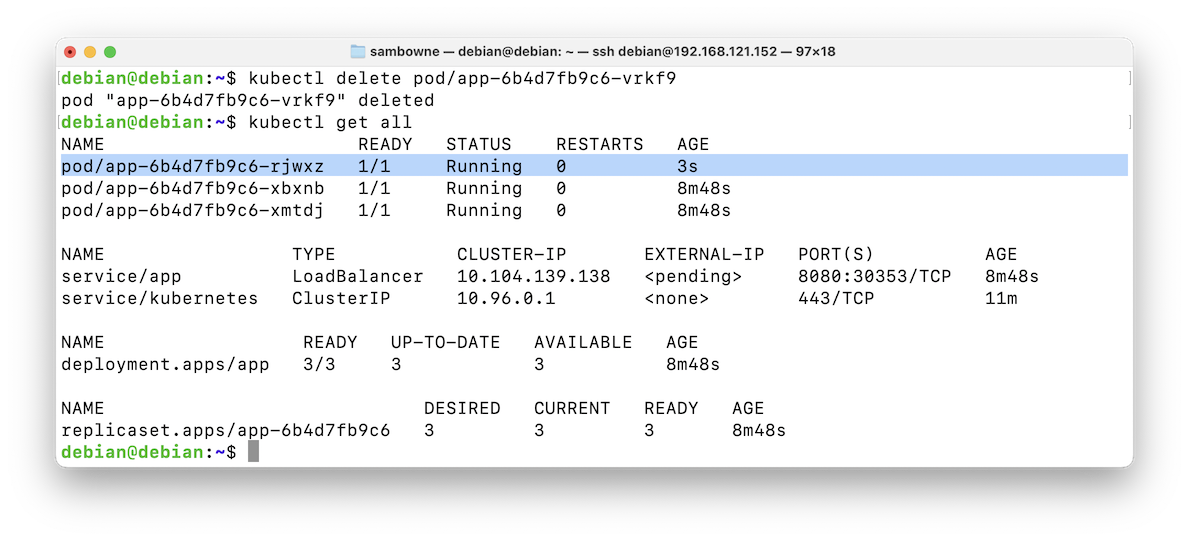Screen dimensions: 1189x541
Task: Maximize the window using the green button
Action: pyautogui.click(x=110, y=52)
